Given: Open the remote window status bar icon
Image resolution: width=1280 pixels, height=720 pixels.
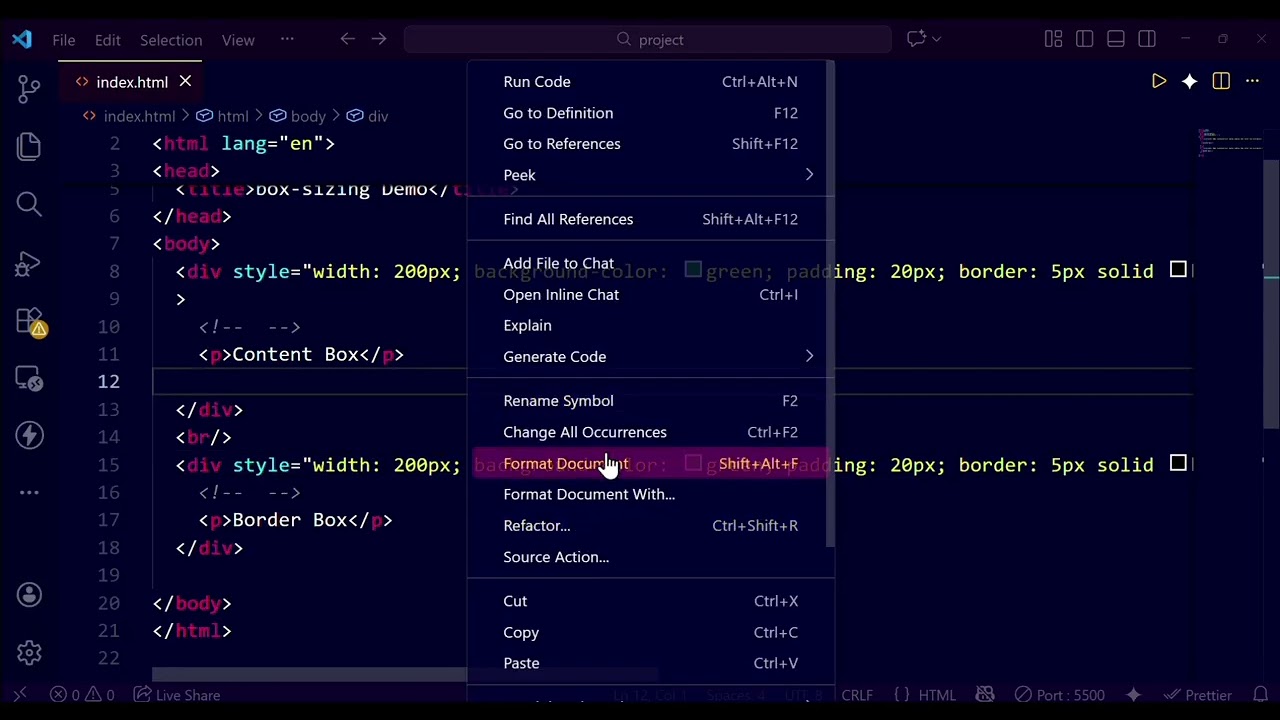Looking at the screenshot, I should 19,695.
